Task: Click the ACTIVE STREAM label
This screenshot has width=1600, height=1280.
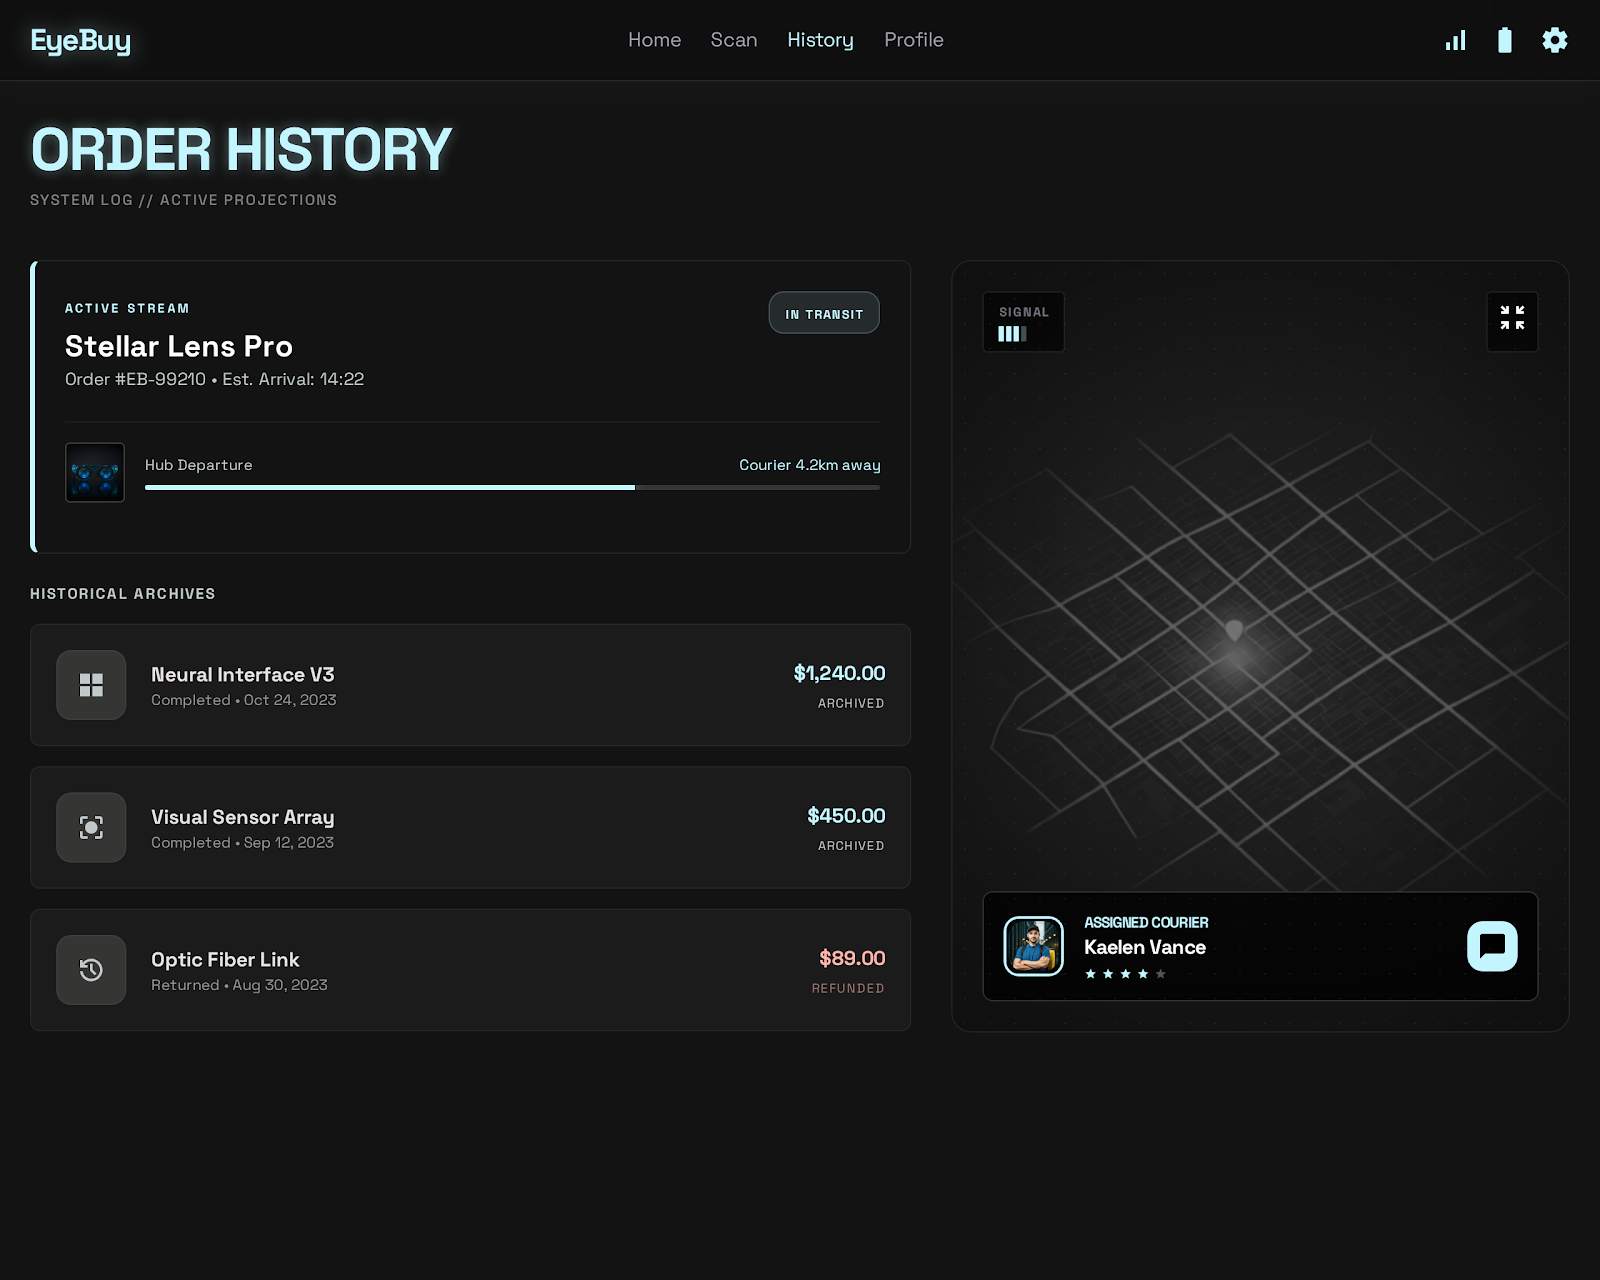Action: pyautogui.click(x=127, y=308)
